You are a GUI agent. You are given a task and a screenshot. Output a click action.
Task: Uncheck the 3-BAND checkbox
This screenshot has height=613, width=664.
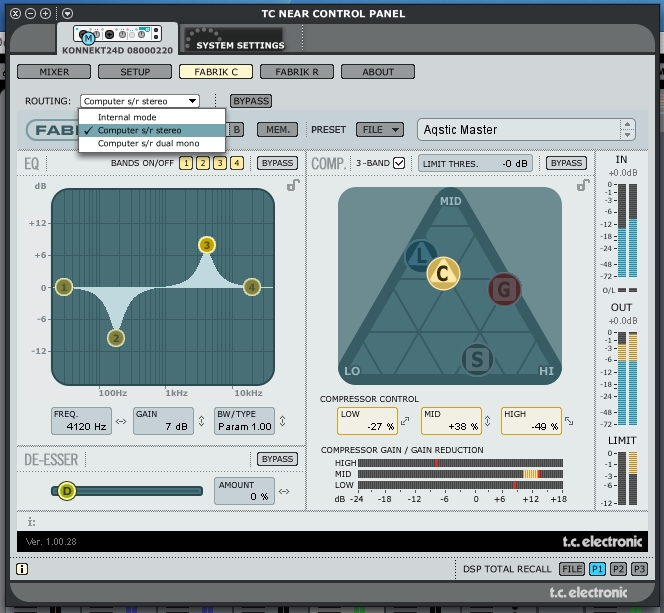pos(399,163)
